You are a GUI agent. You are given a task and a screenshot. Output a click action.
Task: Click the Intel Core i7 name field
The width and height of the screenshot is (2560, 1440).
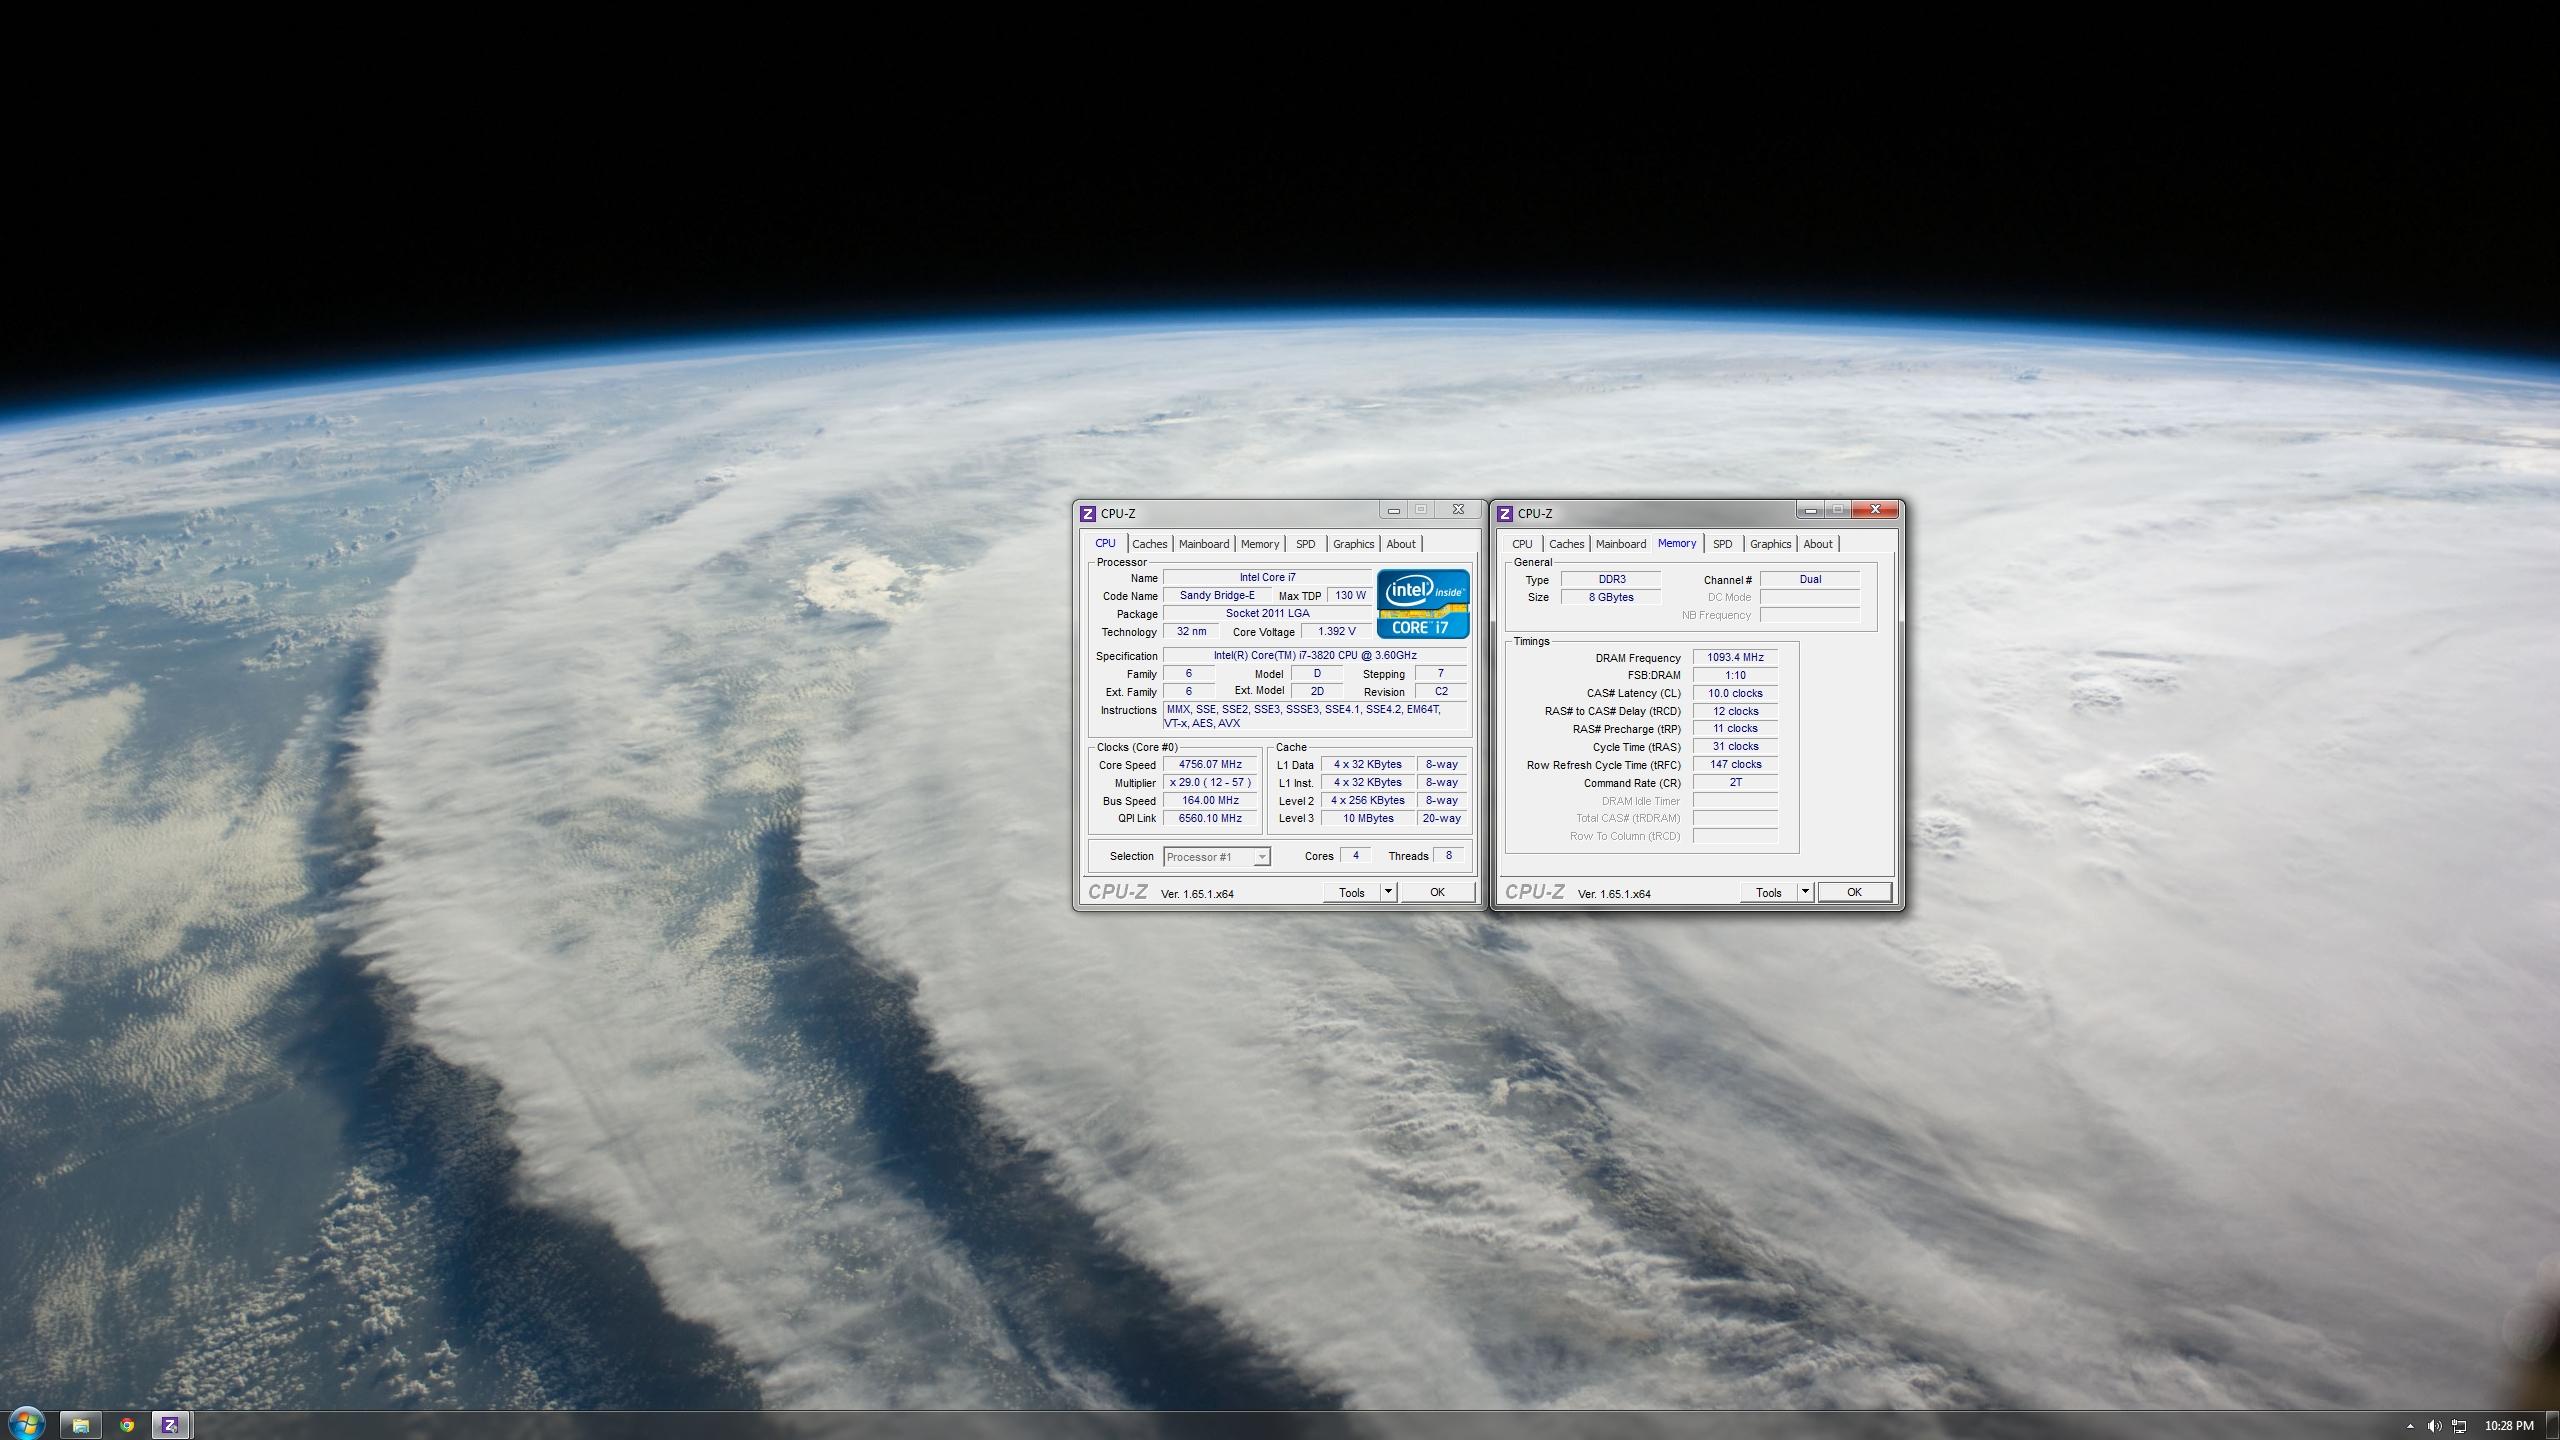point(1267,578)
